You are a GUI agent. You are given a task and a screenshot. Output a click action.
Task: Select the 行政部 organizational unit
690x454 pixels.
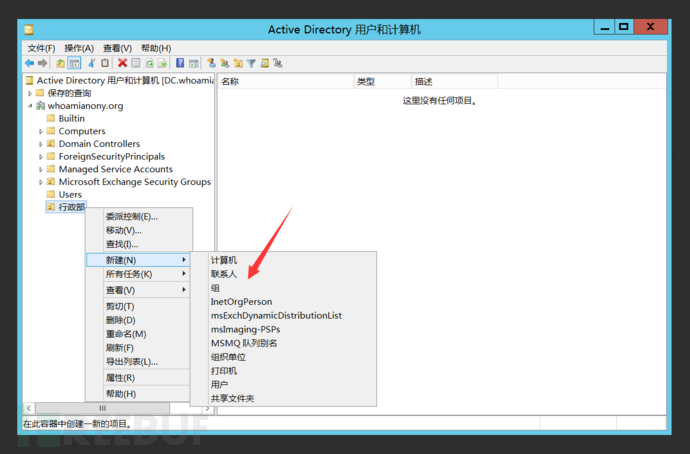pyautogui.click(x=71, y=207)
